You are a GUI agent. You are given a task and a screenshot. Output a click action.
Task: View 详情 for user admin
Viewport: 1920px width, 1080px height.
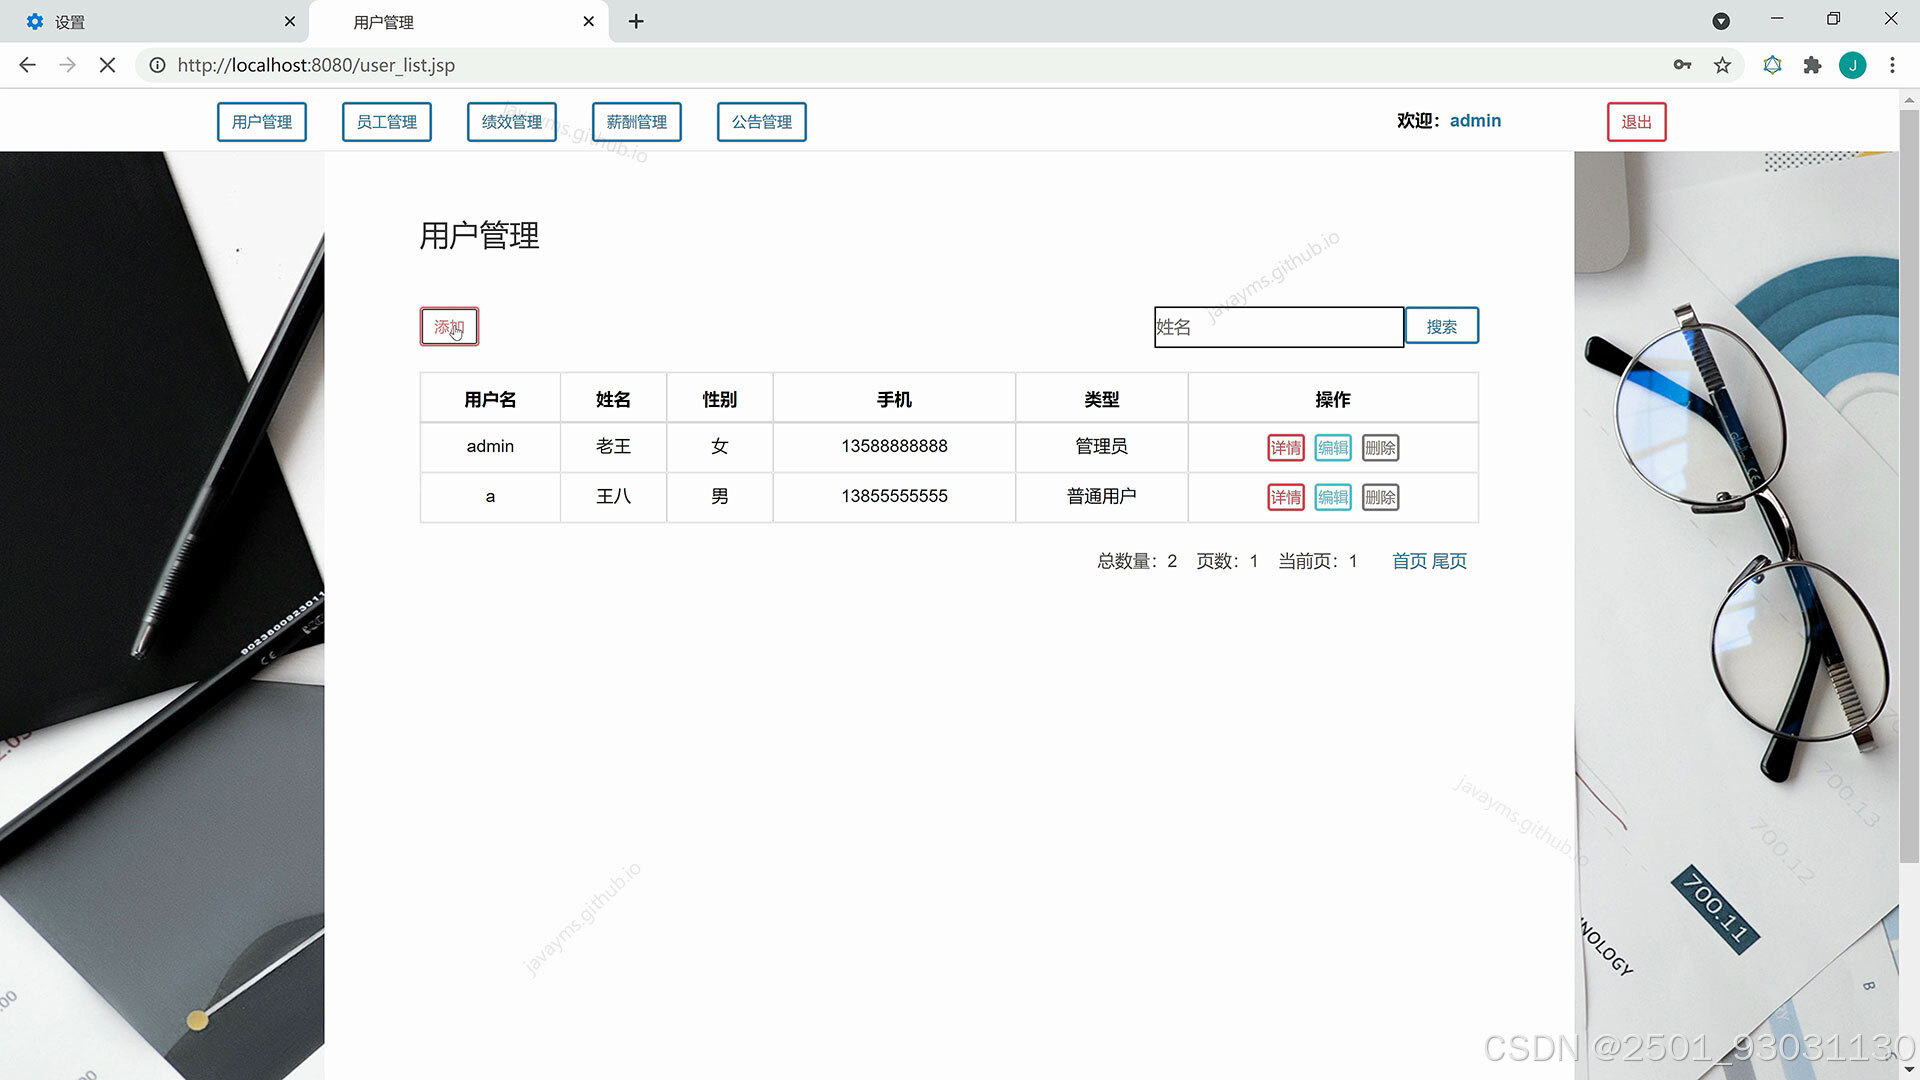pos(1286,448)
